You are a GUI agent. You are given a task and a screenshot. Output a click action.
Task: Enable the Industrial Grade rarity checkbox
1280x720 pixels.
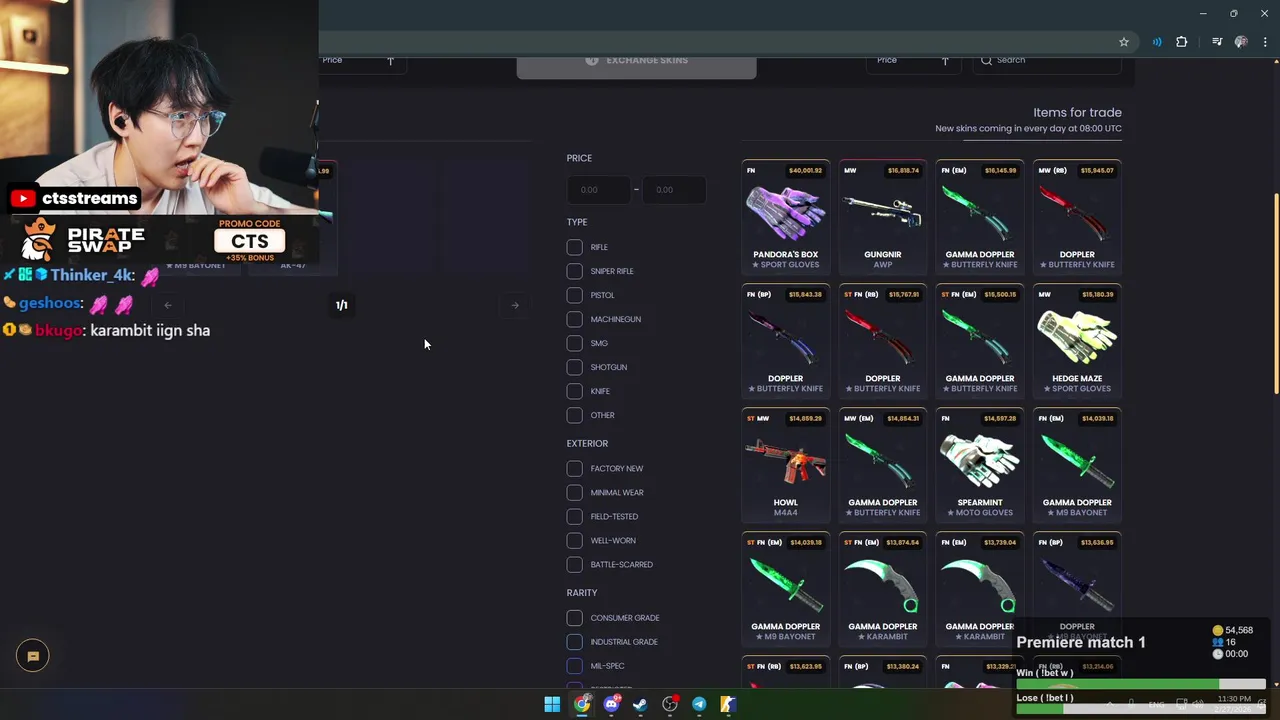coord(574,642)
